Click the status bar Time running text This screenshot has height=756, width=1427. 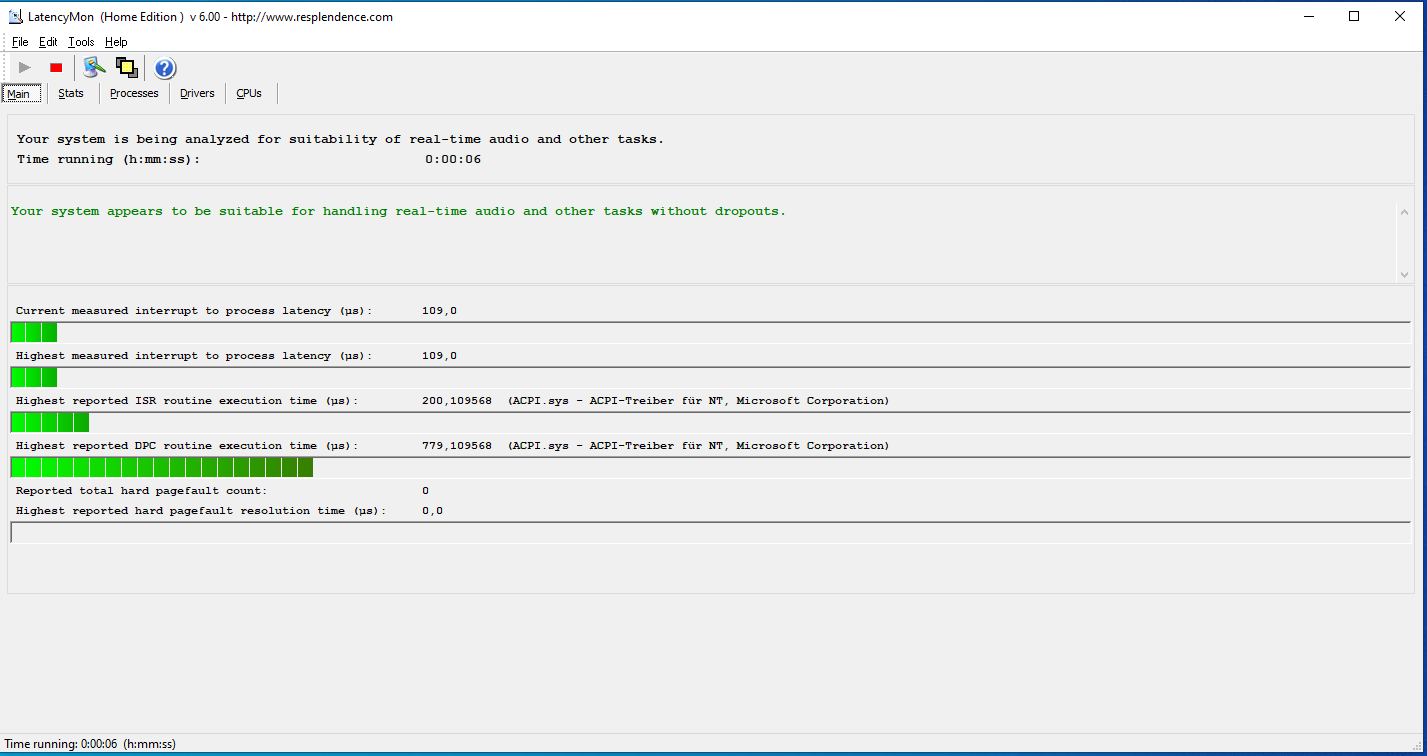click(x=90, y=744)
